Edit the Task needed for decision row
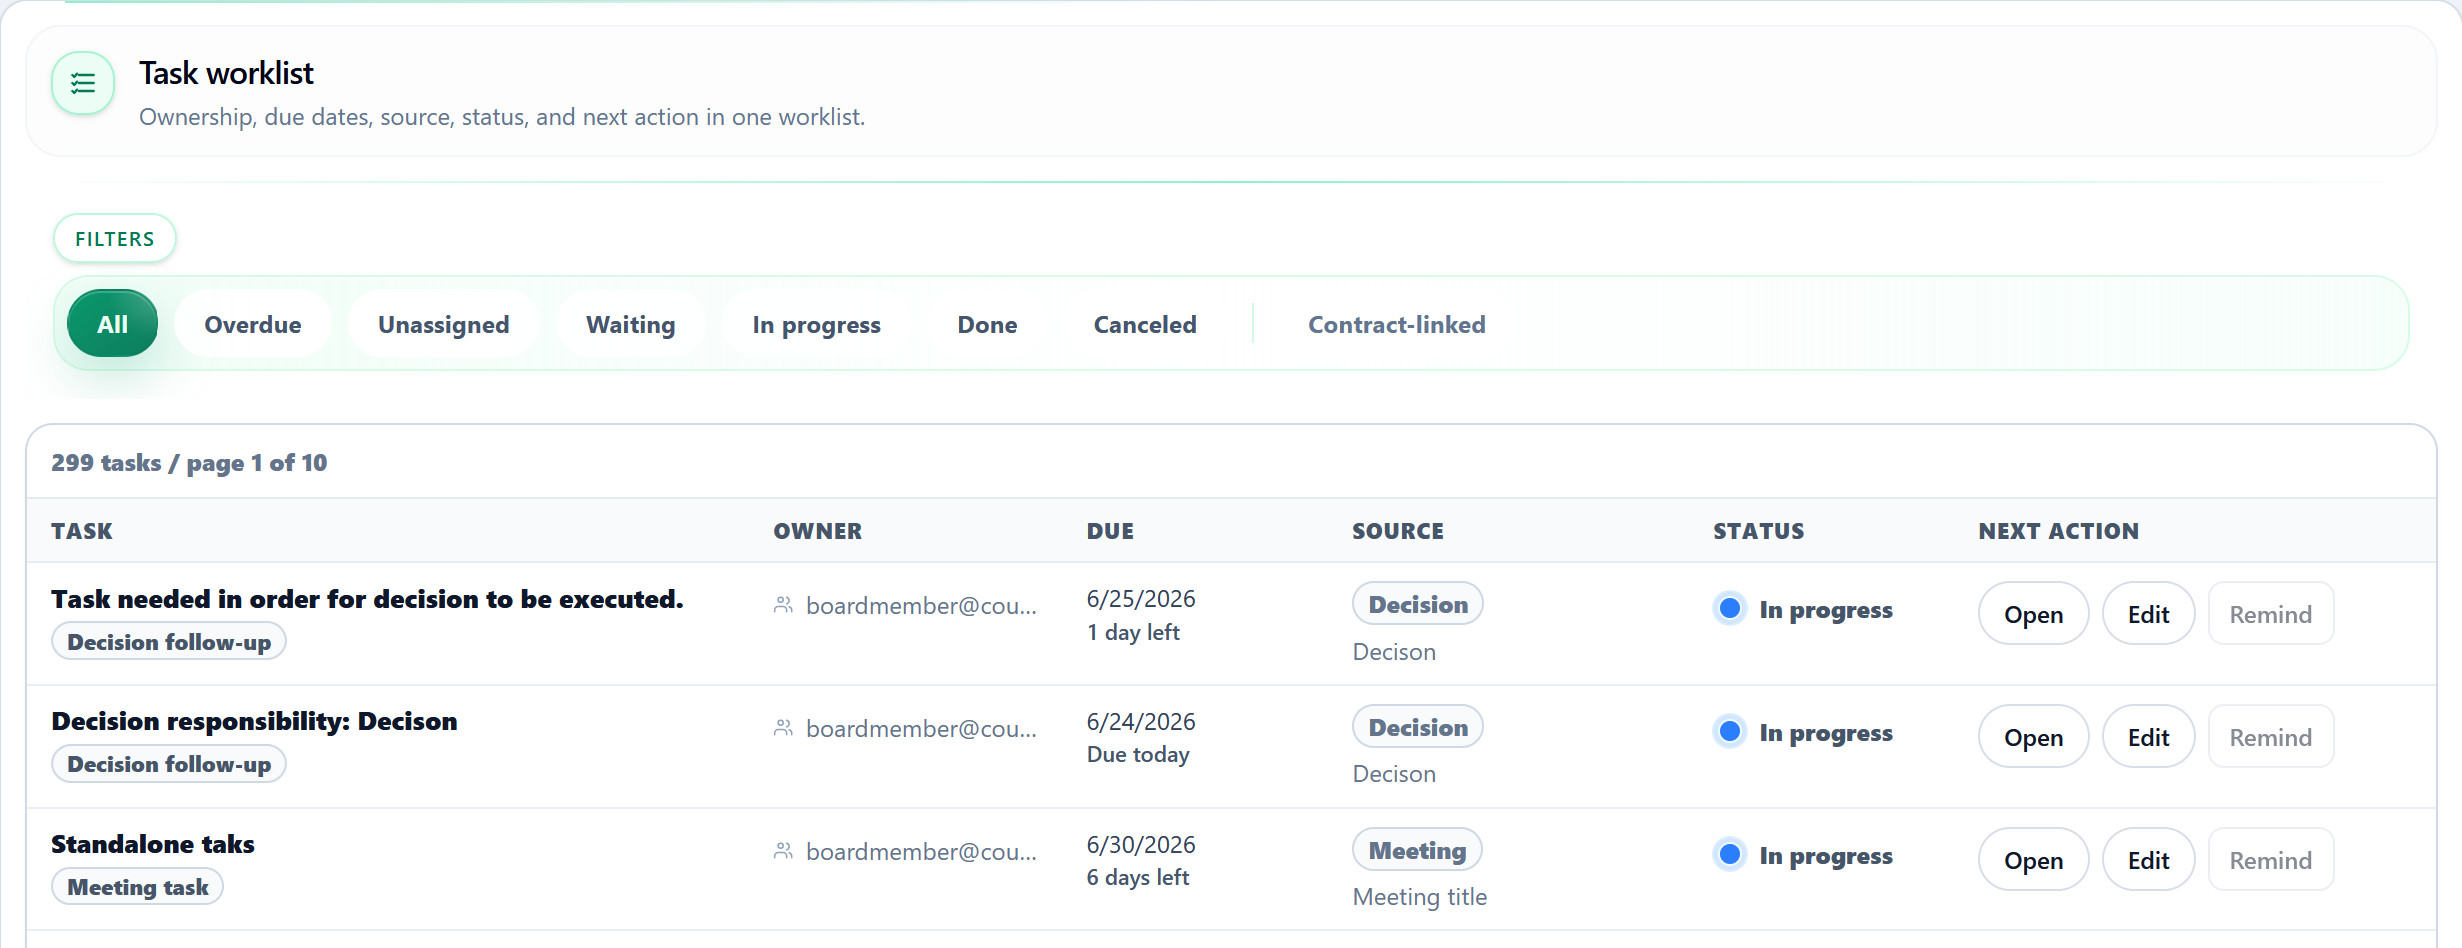Screen dimensions: 2462x948 coord(2148,614)
